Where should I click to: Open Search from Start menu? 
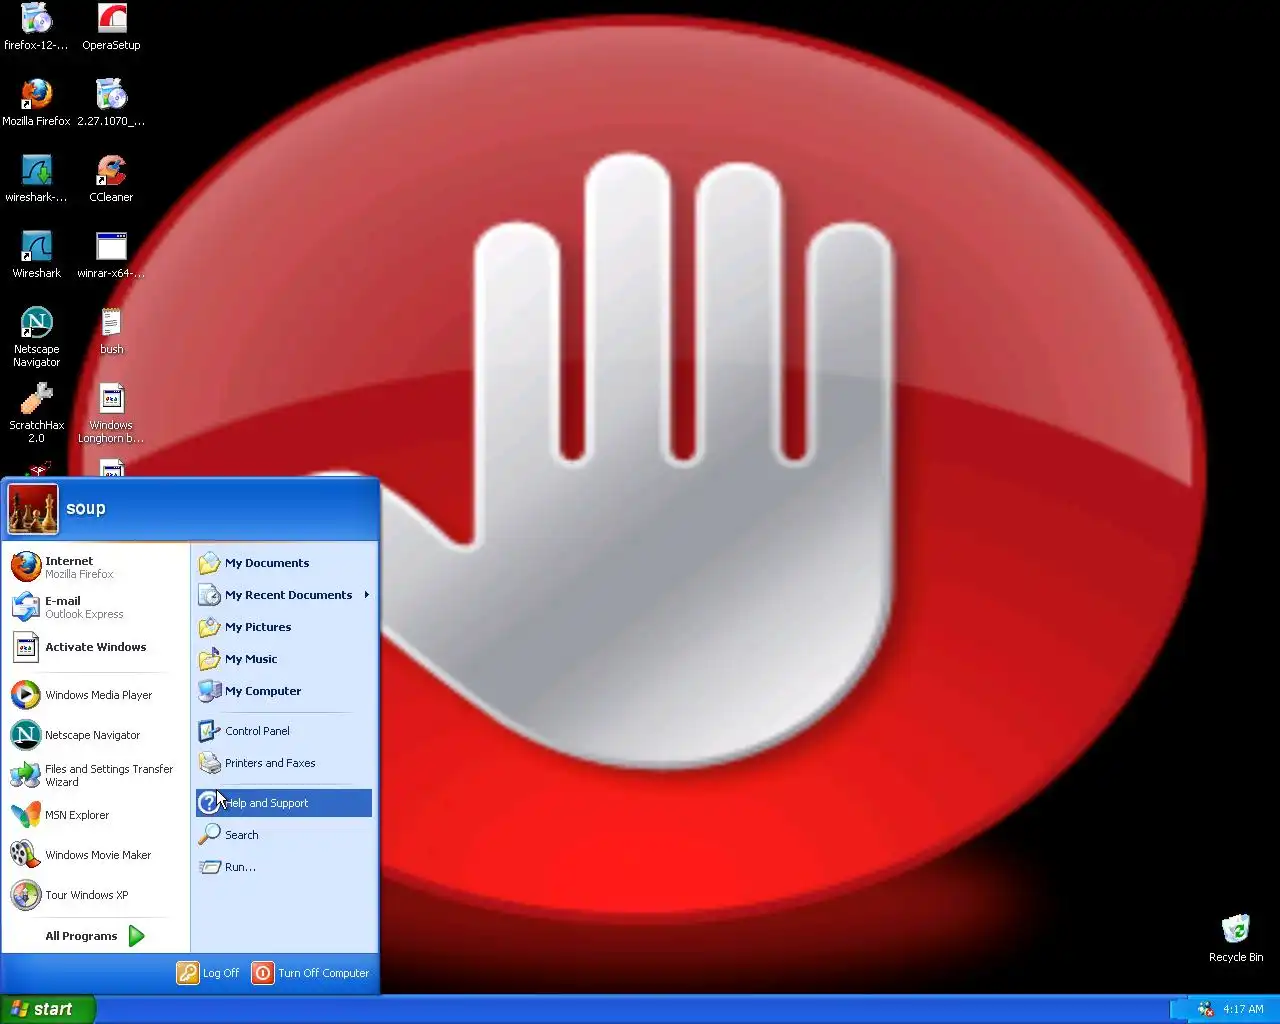coord(284,835)
